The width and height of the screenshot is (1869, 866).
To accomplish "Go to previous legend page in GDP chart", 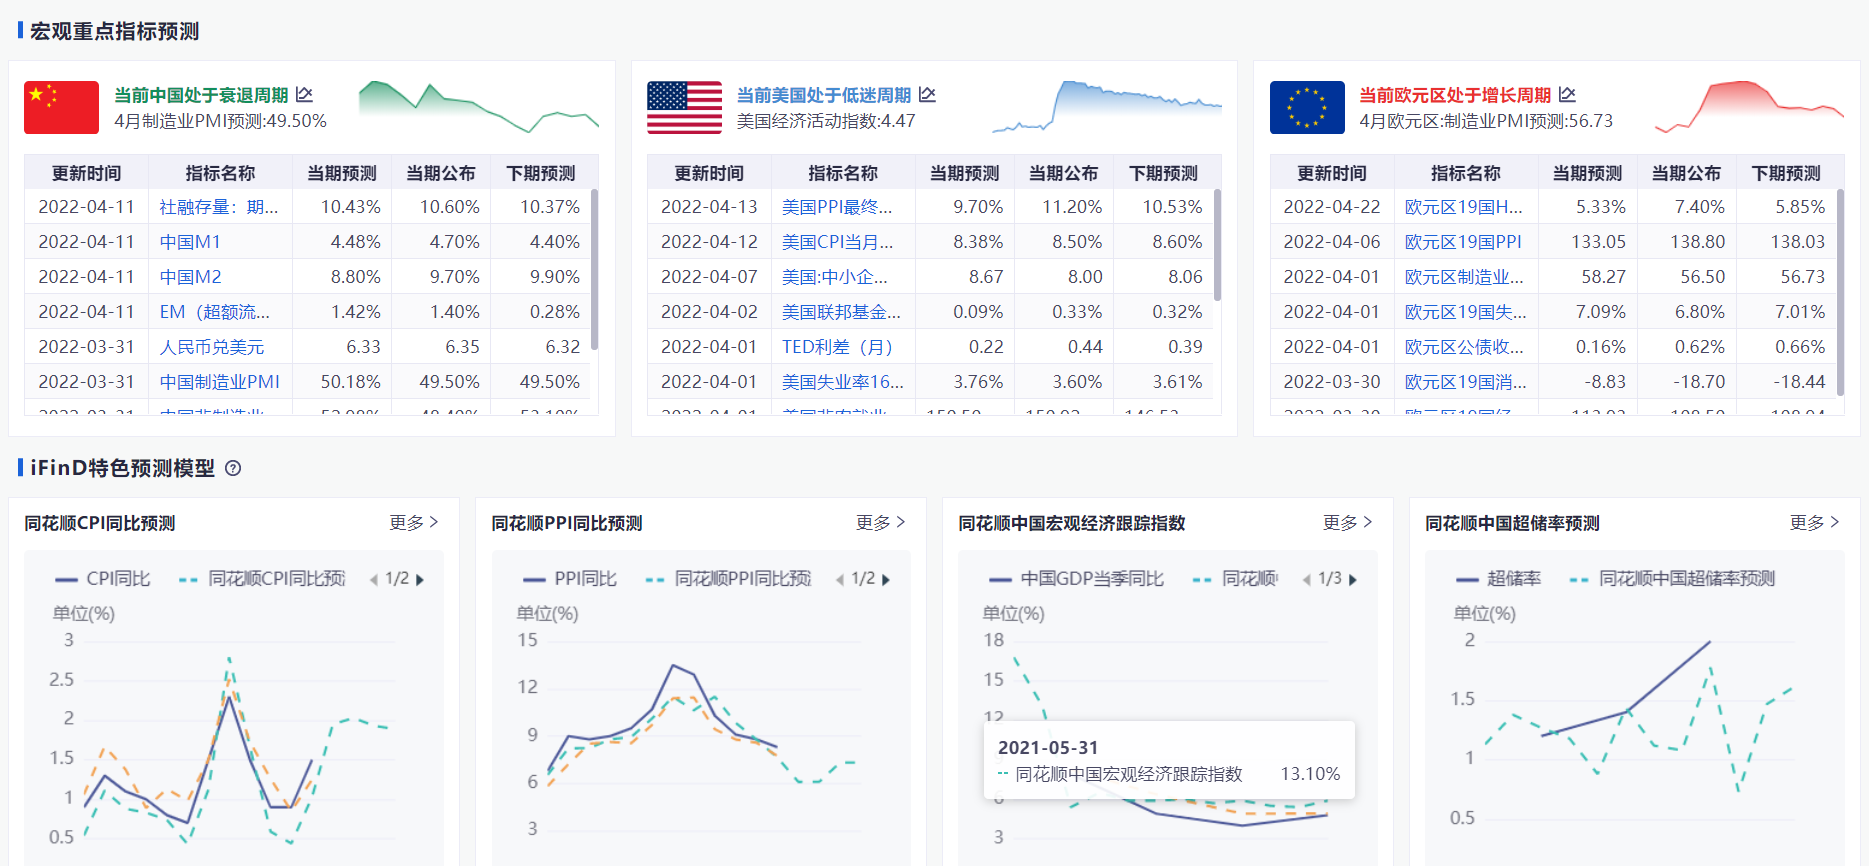I will (1306, 579).
